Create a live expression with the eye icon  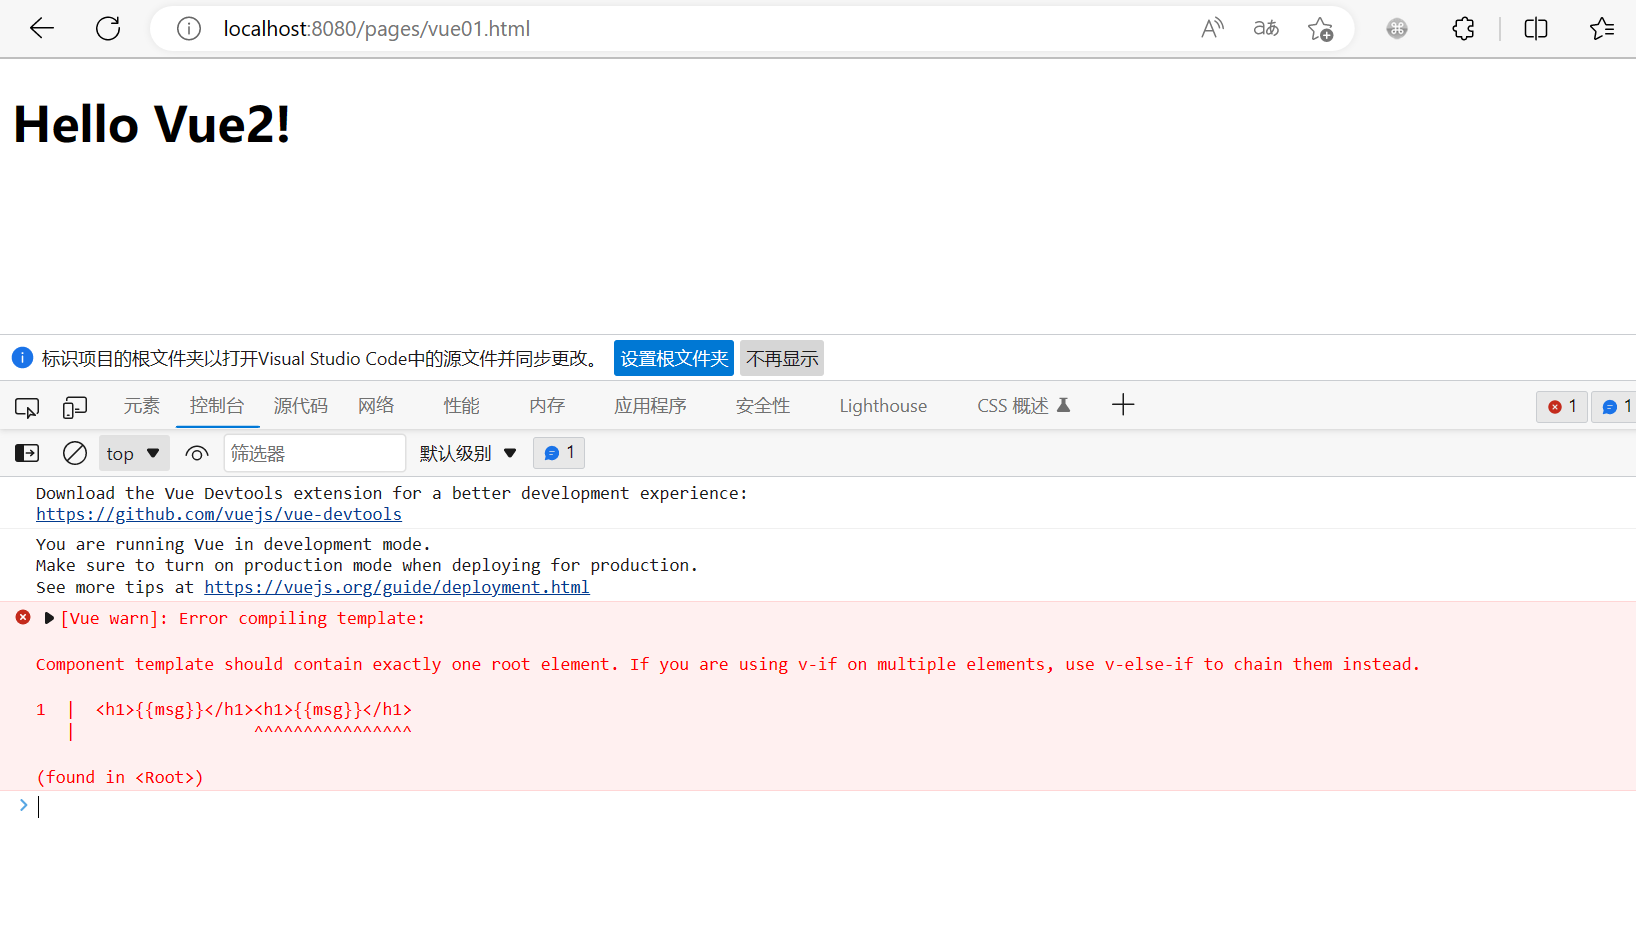coord(196,452)
